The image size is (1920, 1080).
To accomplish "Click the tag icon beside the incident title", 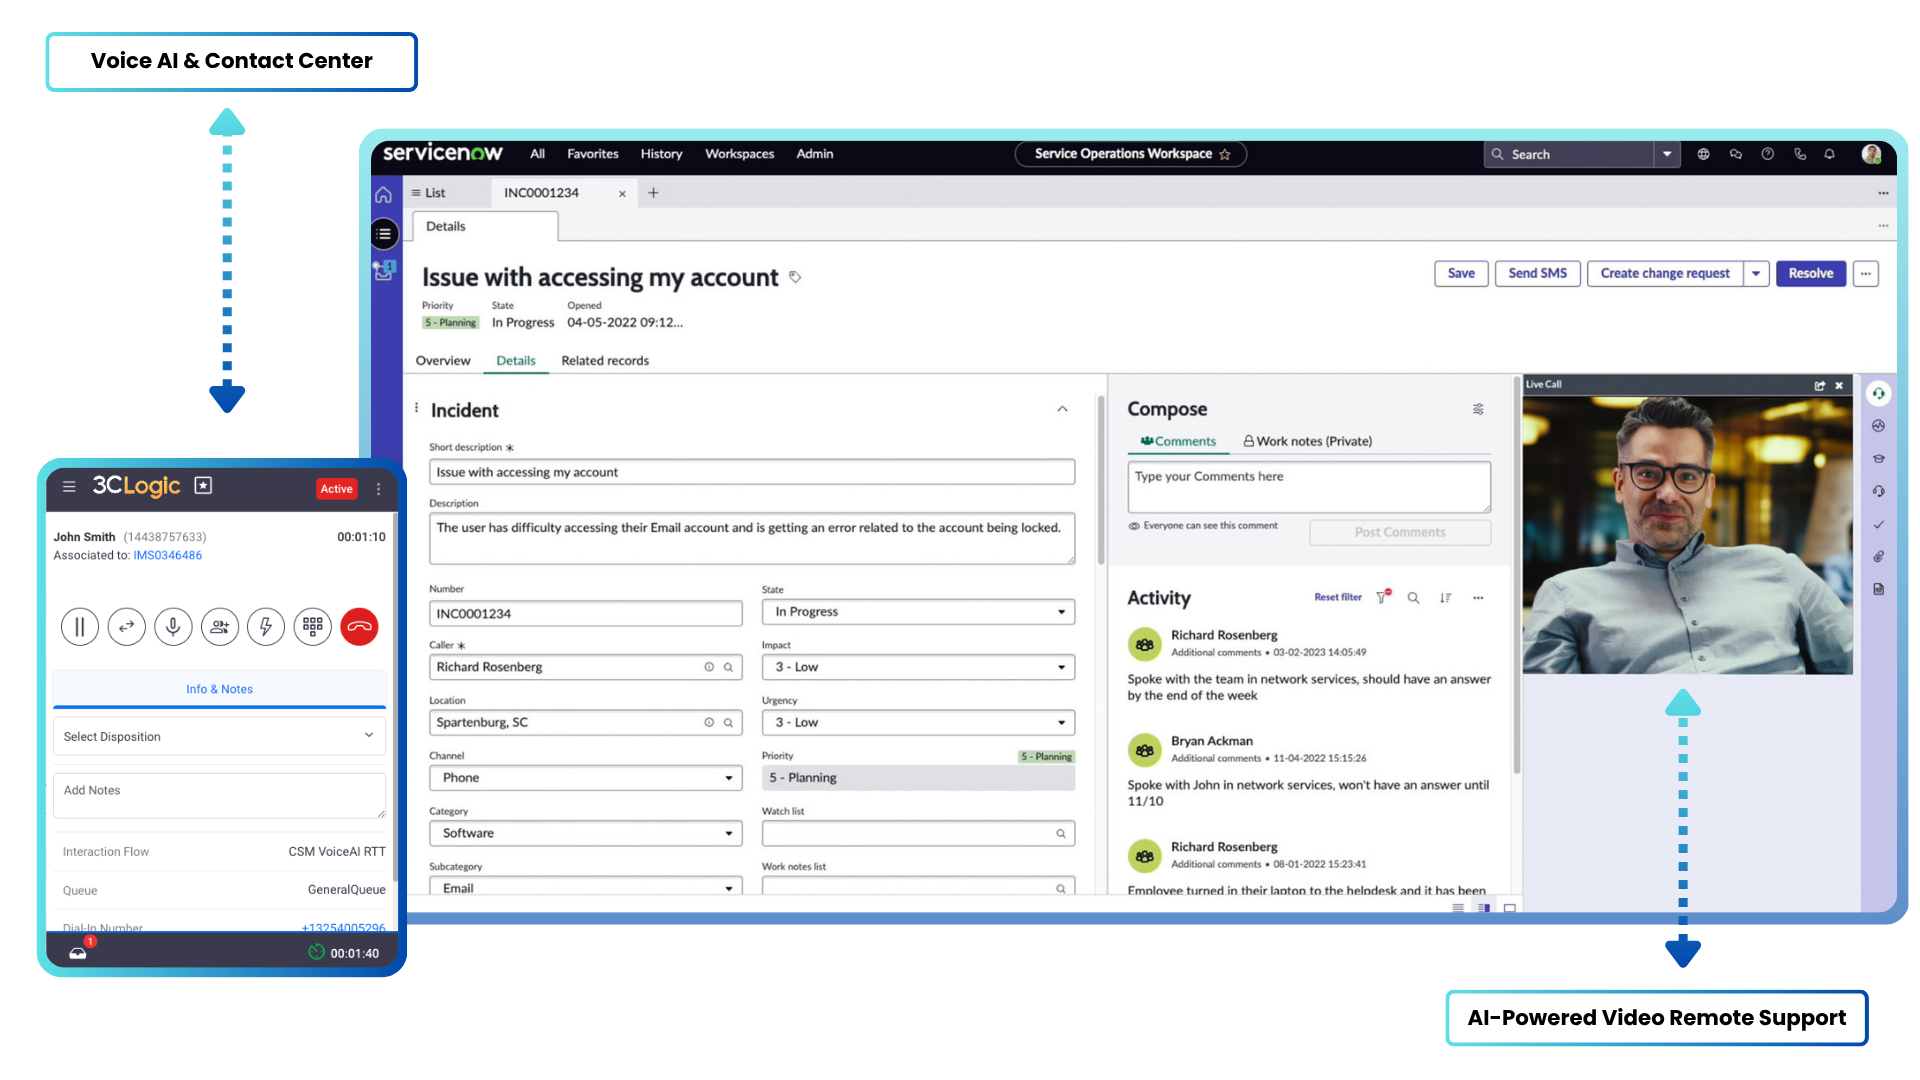I will [x=795, y=277].
